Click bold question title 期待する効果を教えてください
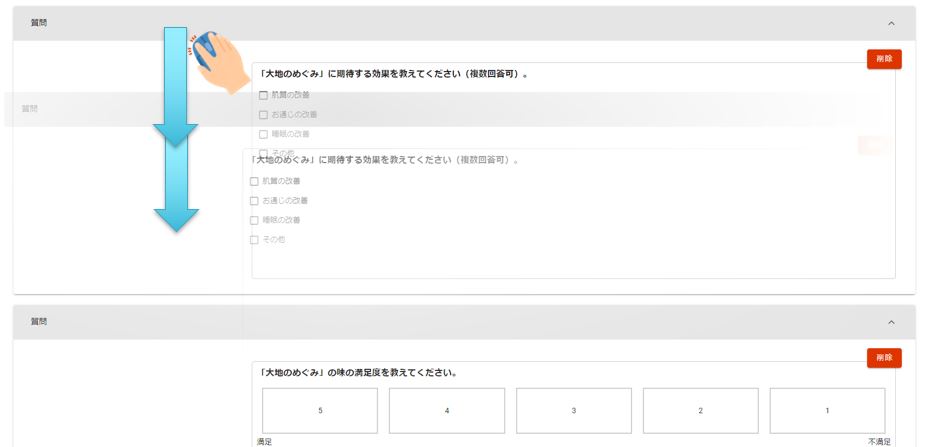The height and width of the screenshot is (447, 932). pyautogui.click(x=393, y=74)
